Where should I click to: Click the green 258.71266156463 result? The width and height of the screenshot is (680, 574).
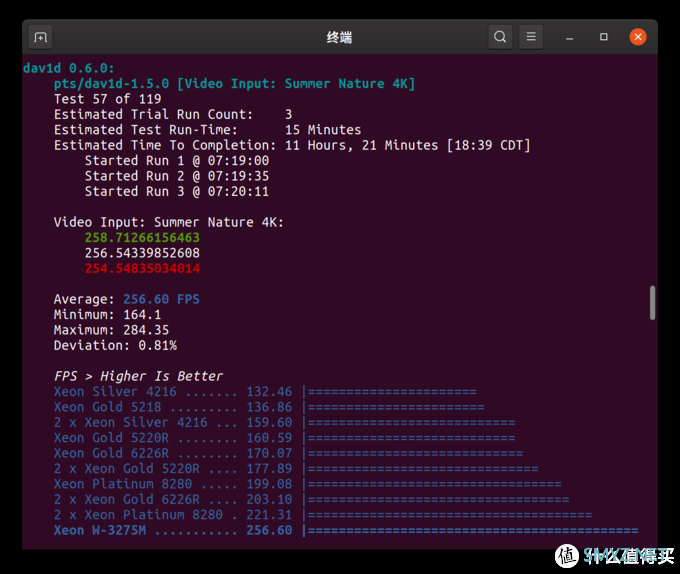pos(142,238)
